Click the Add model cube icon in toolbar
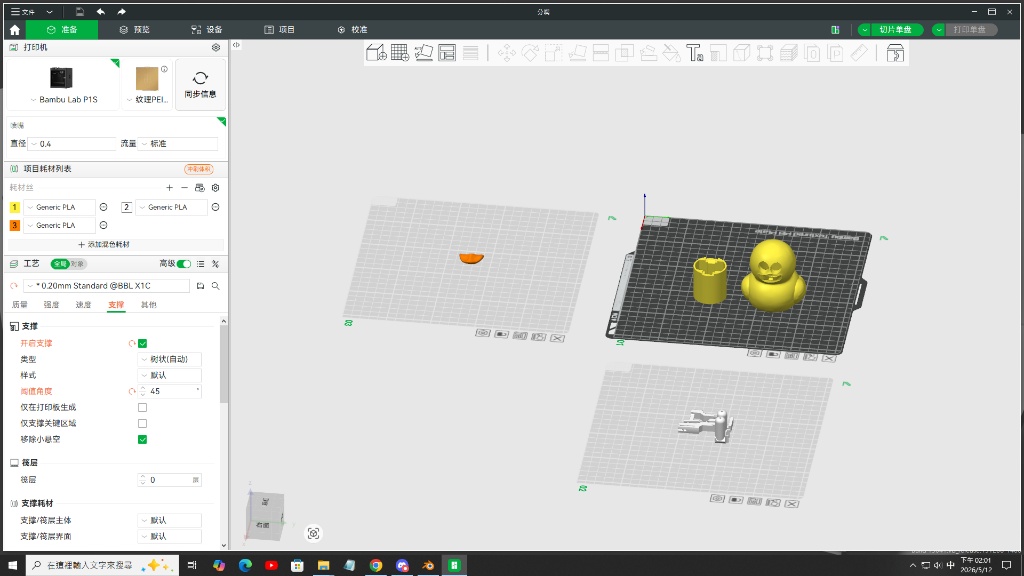The width and height of the screenshot is (1024, 576). pos(376,53)
